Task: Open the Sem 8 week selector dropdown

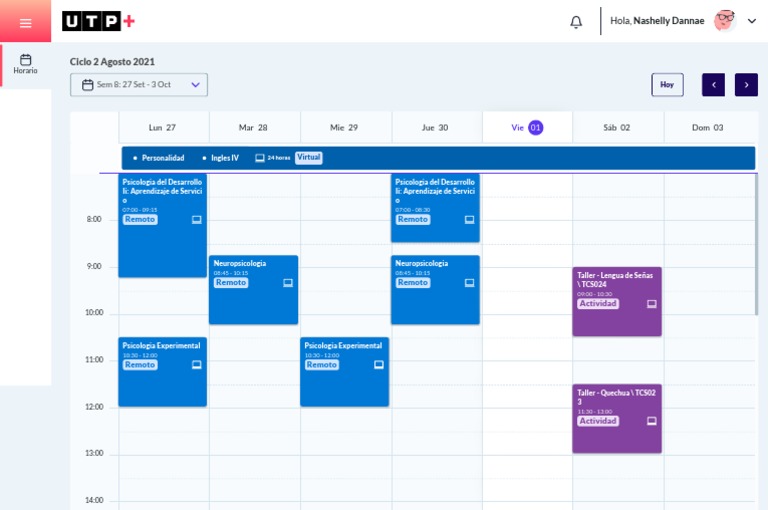Action: (139, 85)
